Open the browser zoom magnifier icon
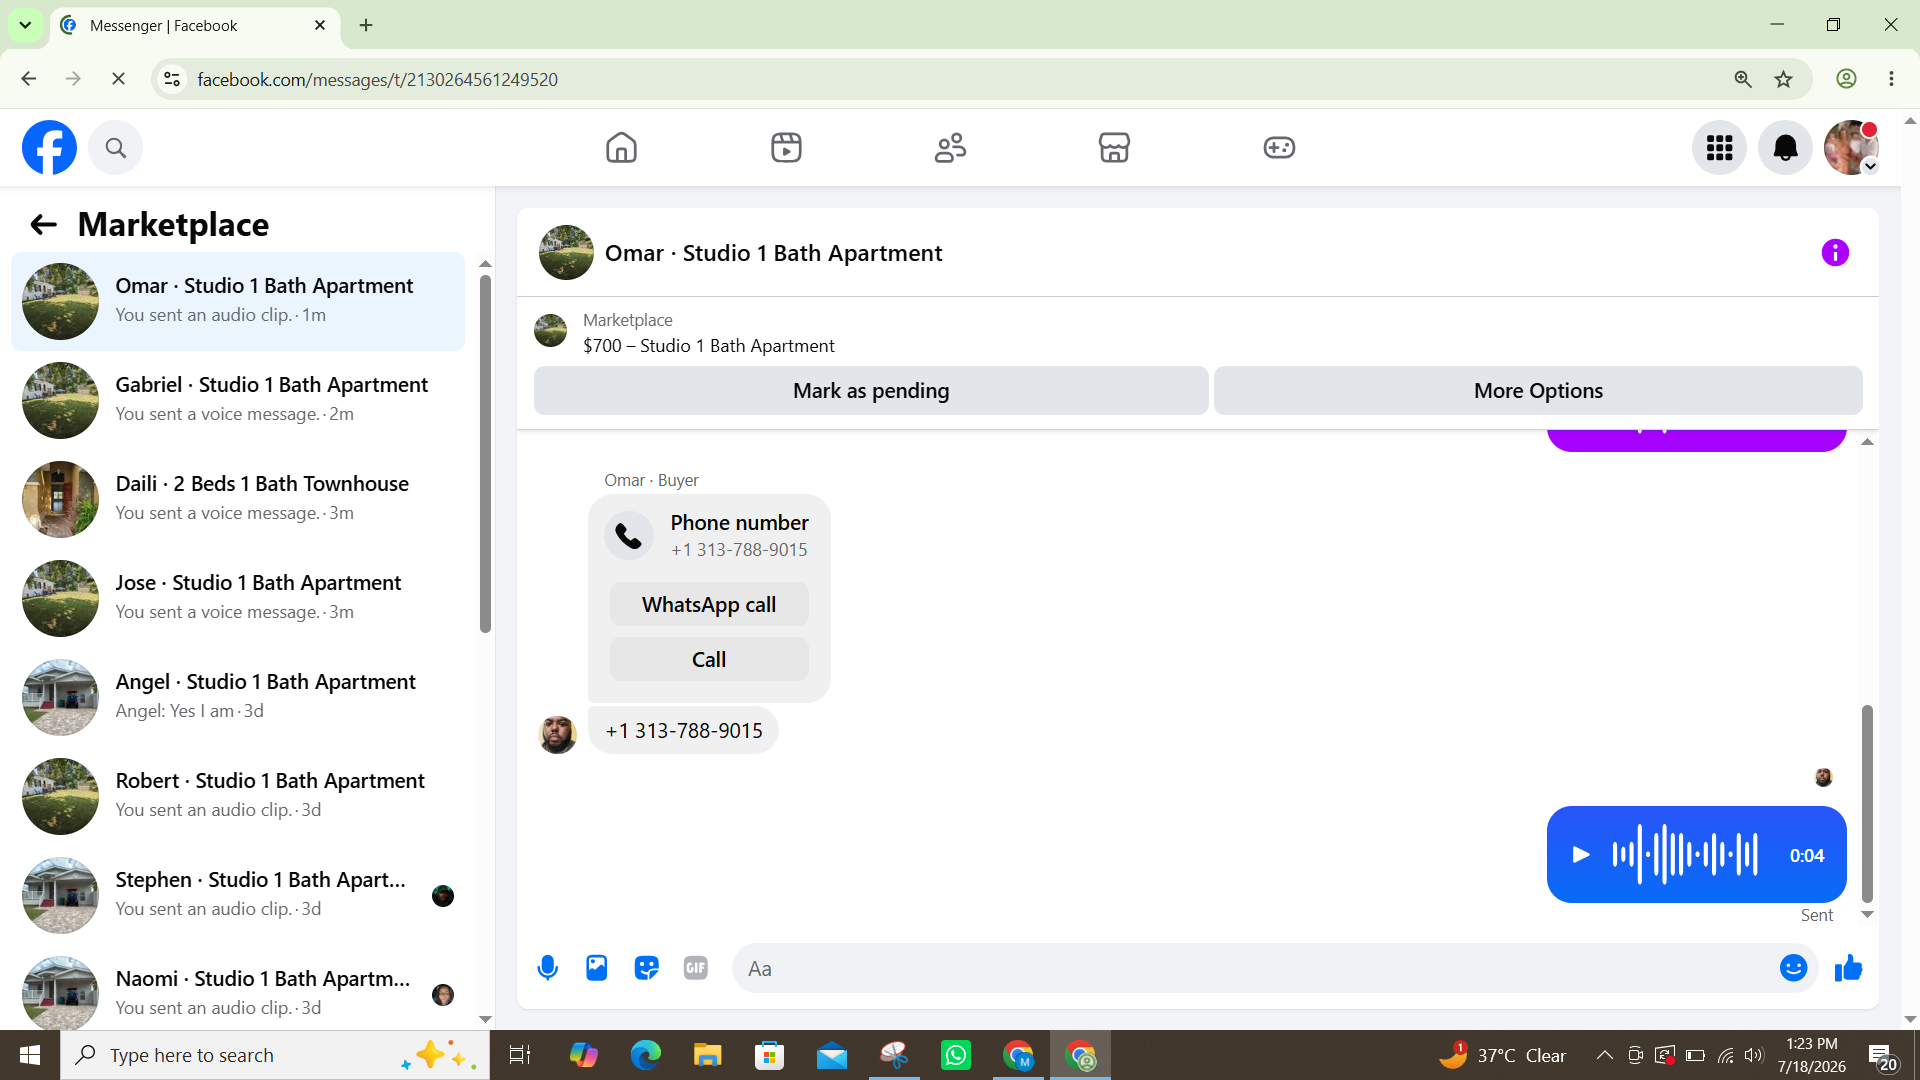1920x1080 pixels. pyautogui.click(x=1742, y=79)
